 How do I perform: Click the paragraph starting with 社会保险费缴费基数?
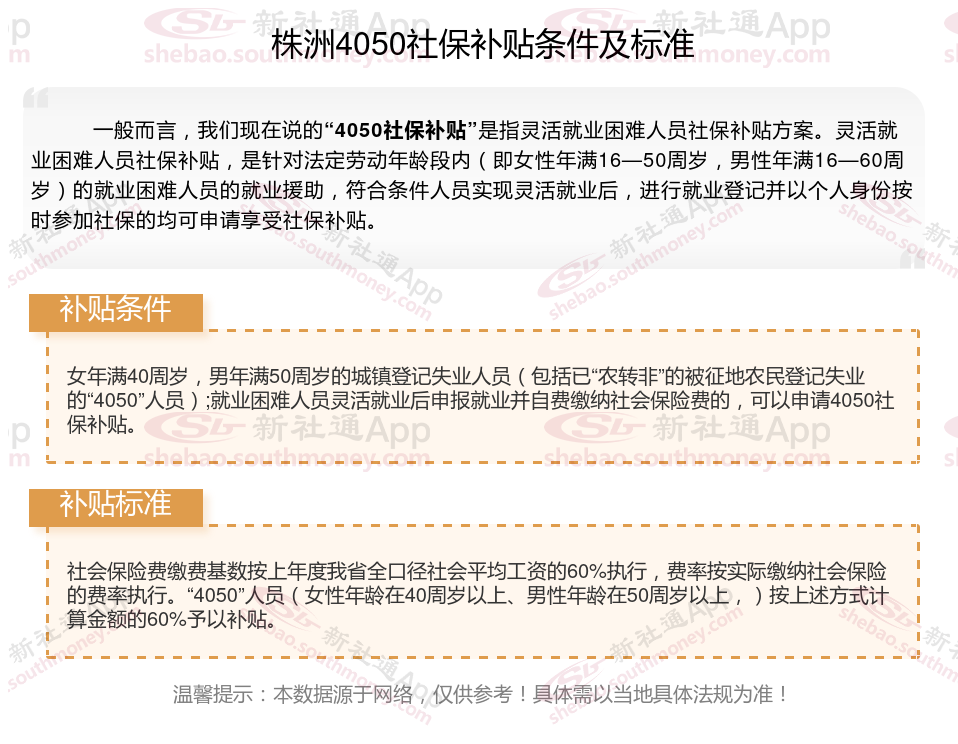[x=477, y=595]
